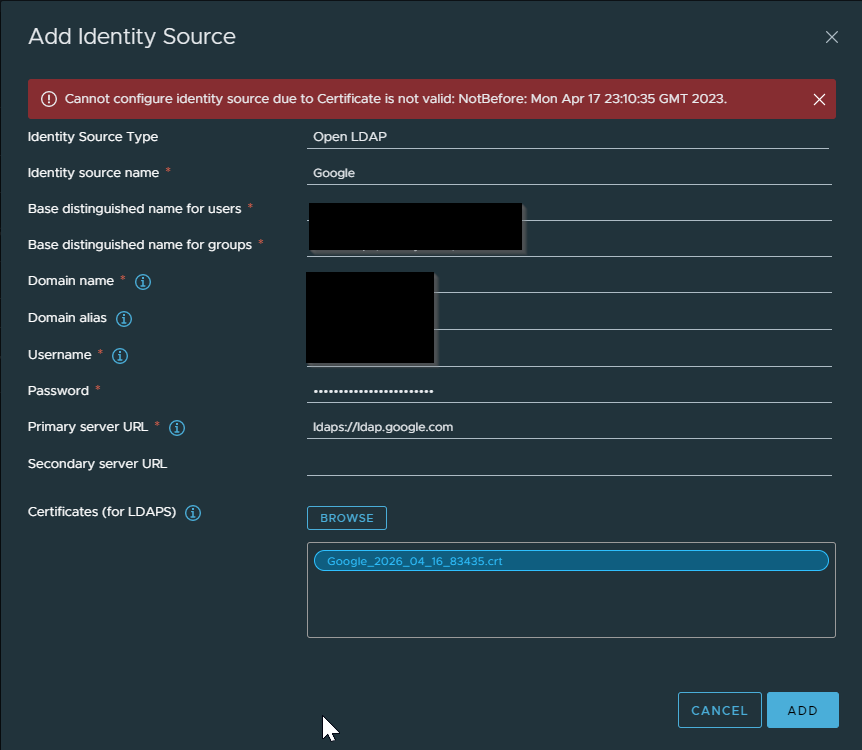The width and height of the screenshot is (862, 750).
Task: Click the ADD button to submit
Action: pos(802,710)
